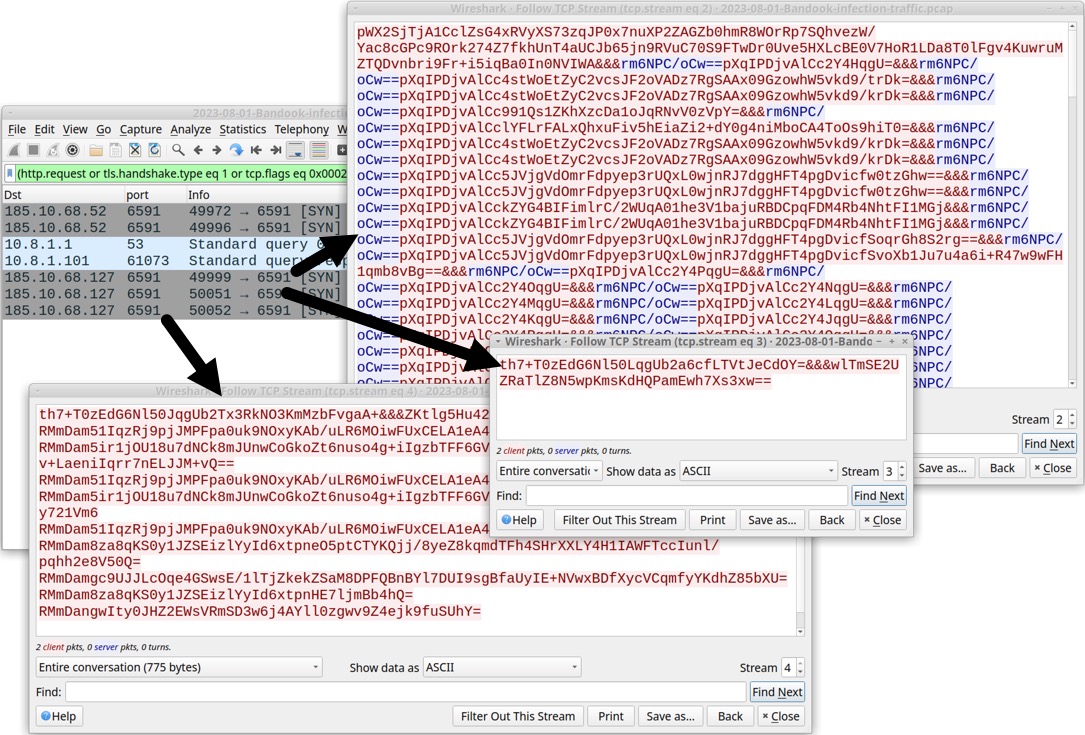Open the Edit menu
Image resolution: width=1085 pixels, height=735 pixels.
click(44, 129)
